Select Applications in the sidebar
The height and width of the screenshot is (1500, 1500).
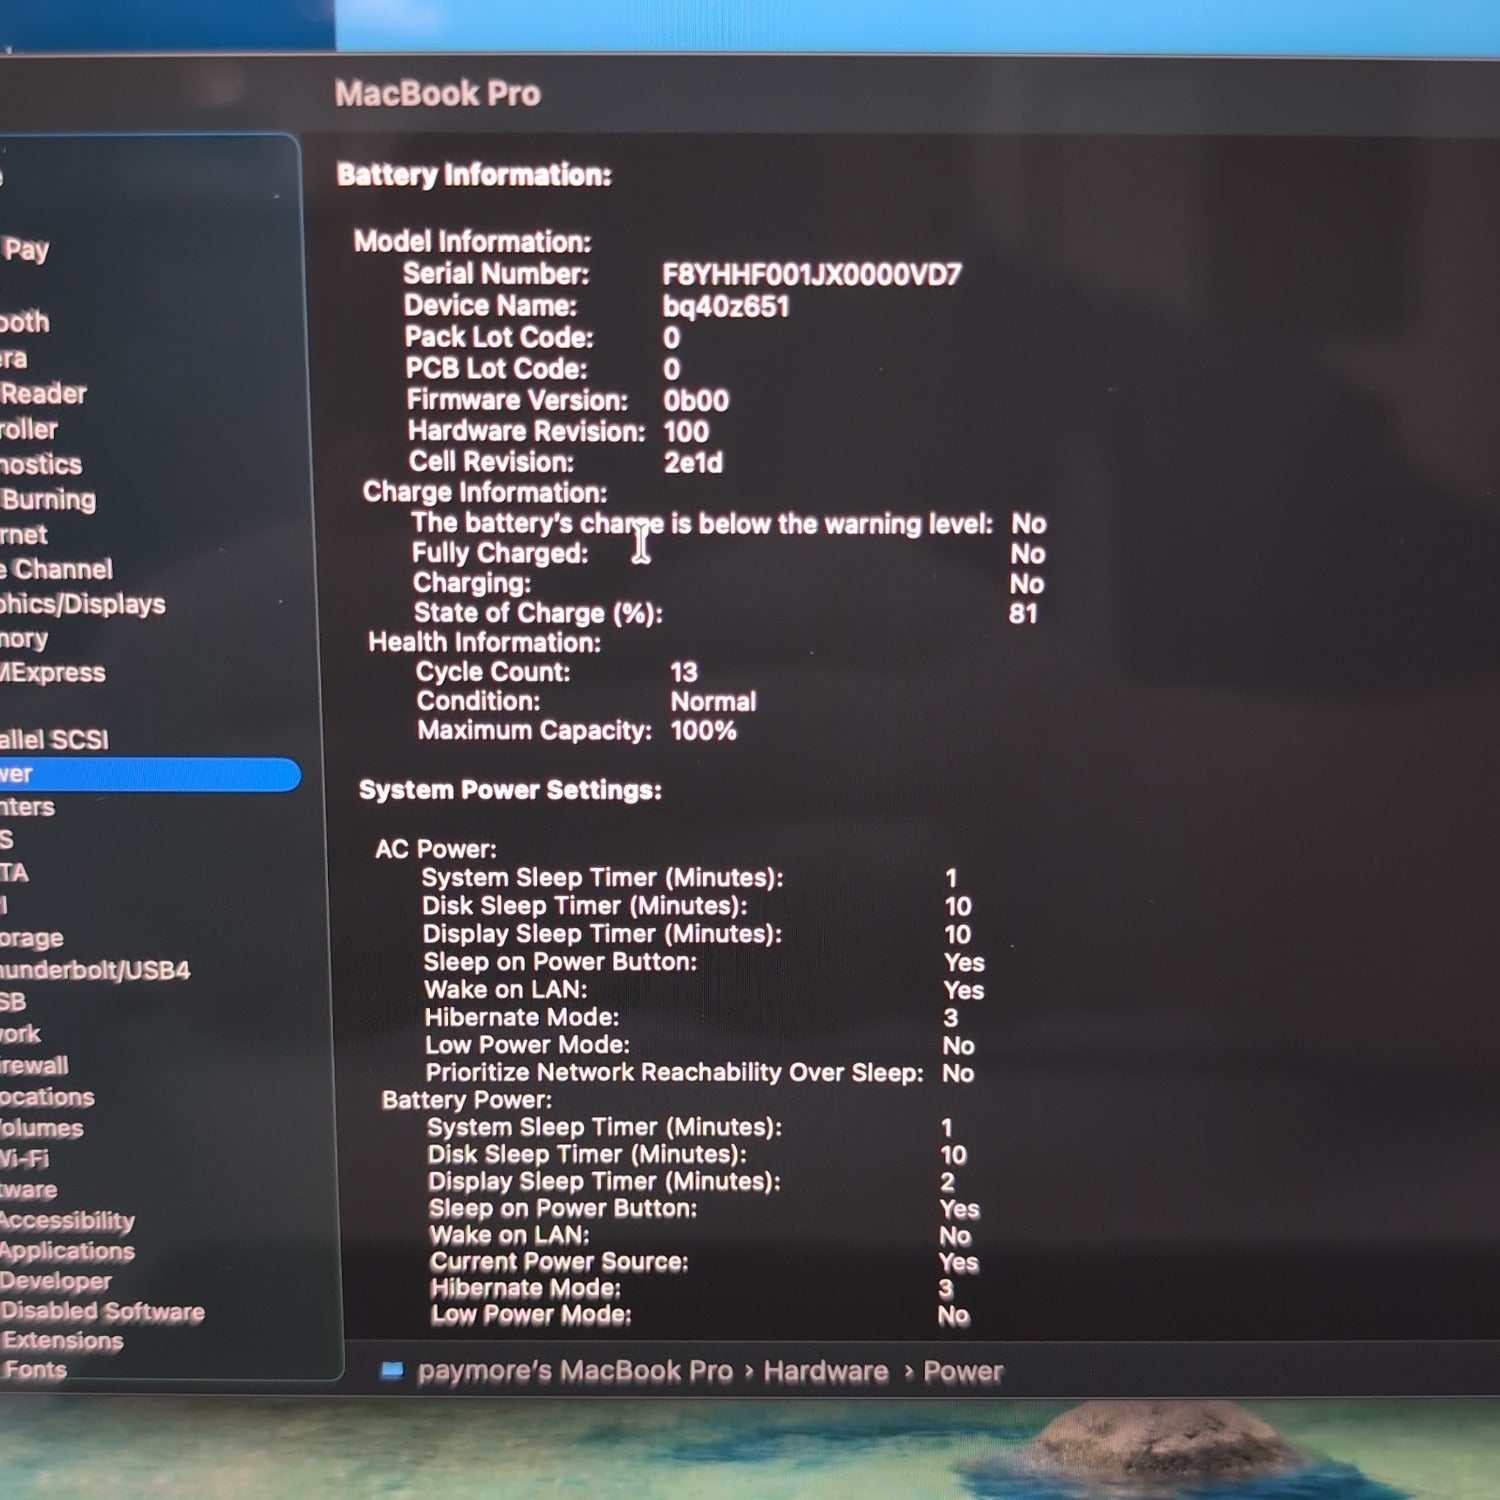pos(67,1251)
